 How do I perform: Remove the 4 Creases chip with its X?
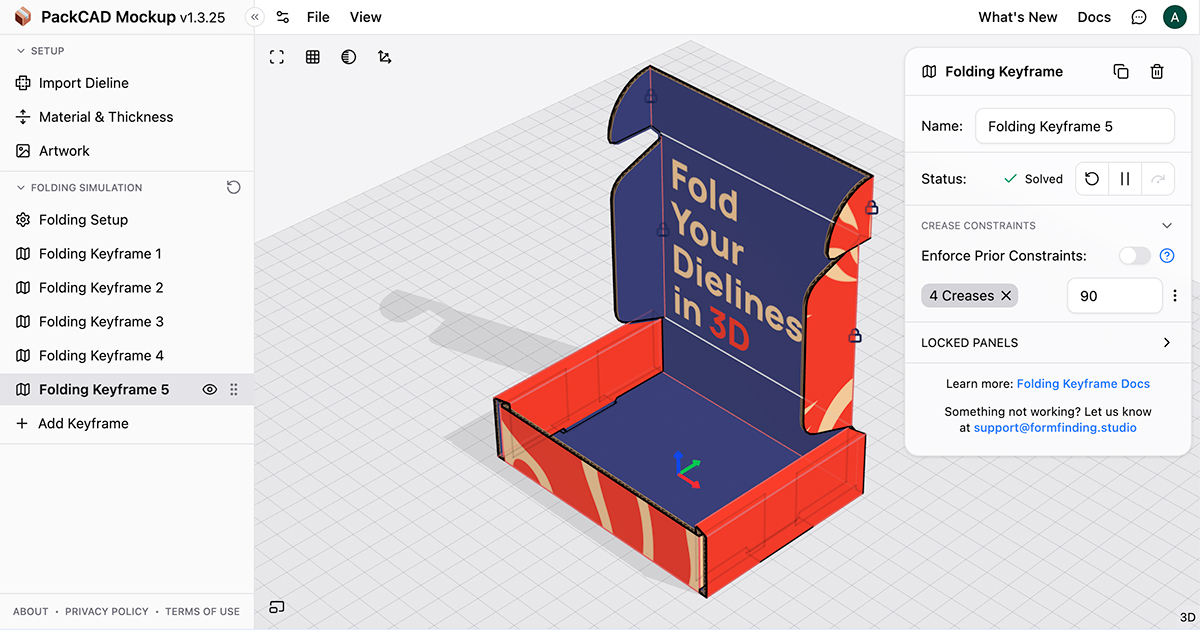[1006, 295]
